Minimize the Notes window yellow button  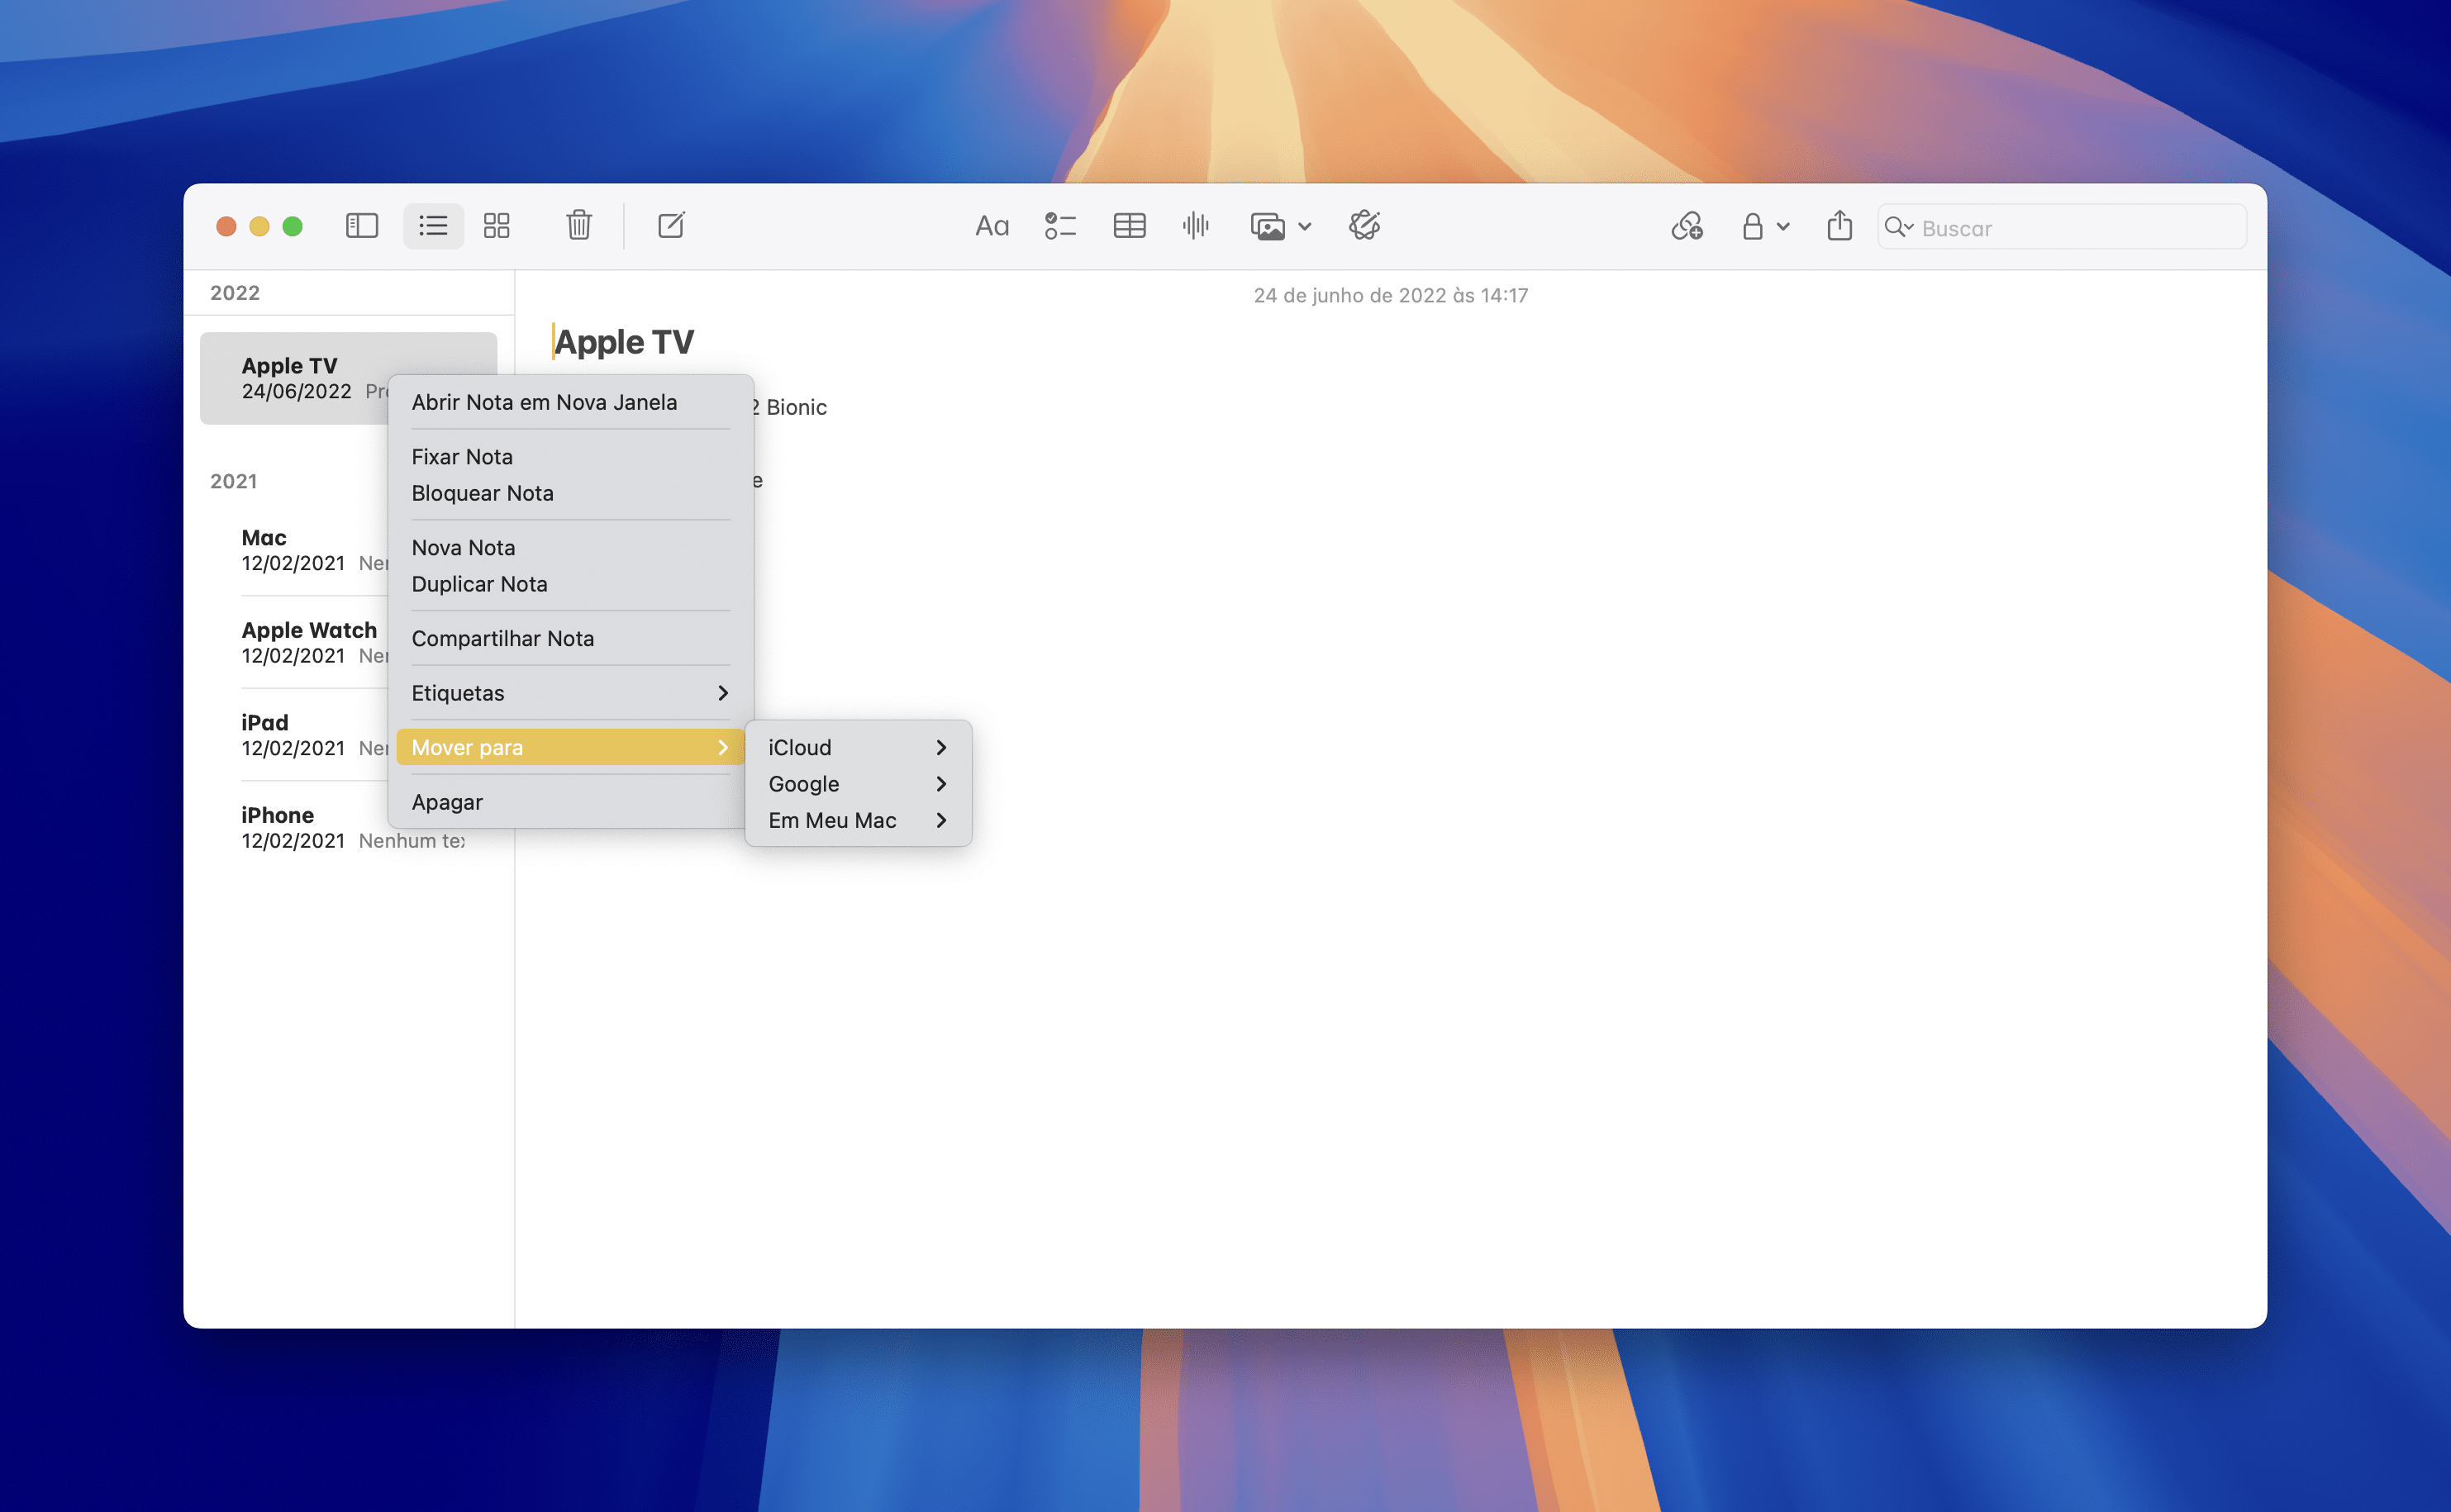259,227
